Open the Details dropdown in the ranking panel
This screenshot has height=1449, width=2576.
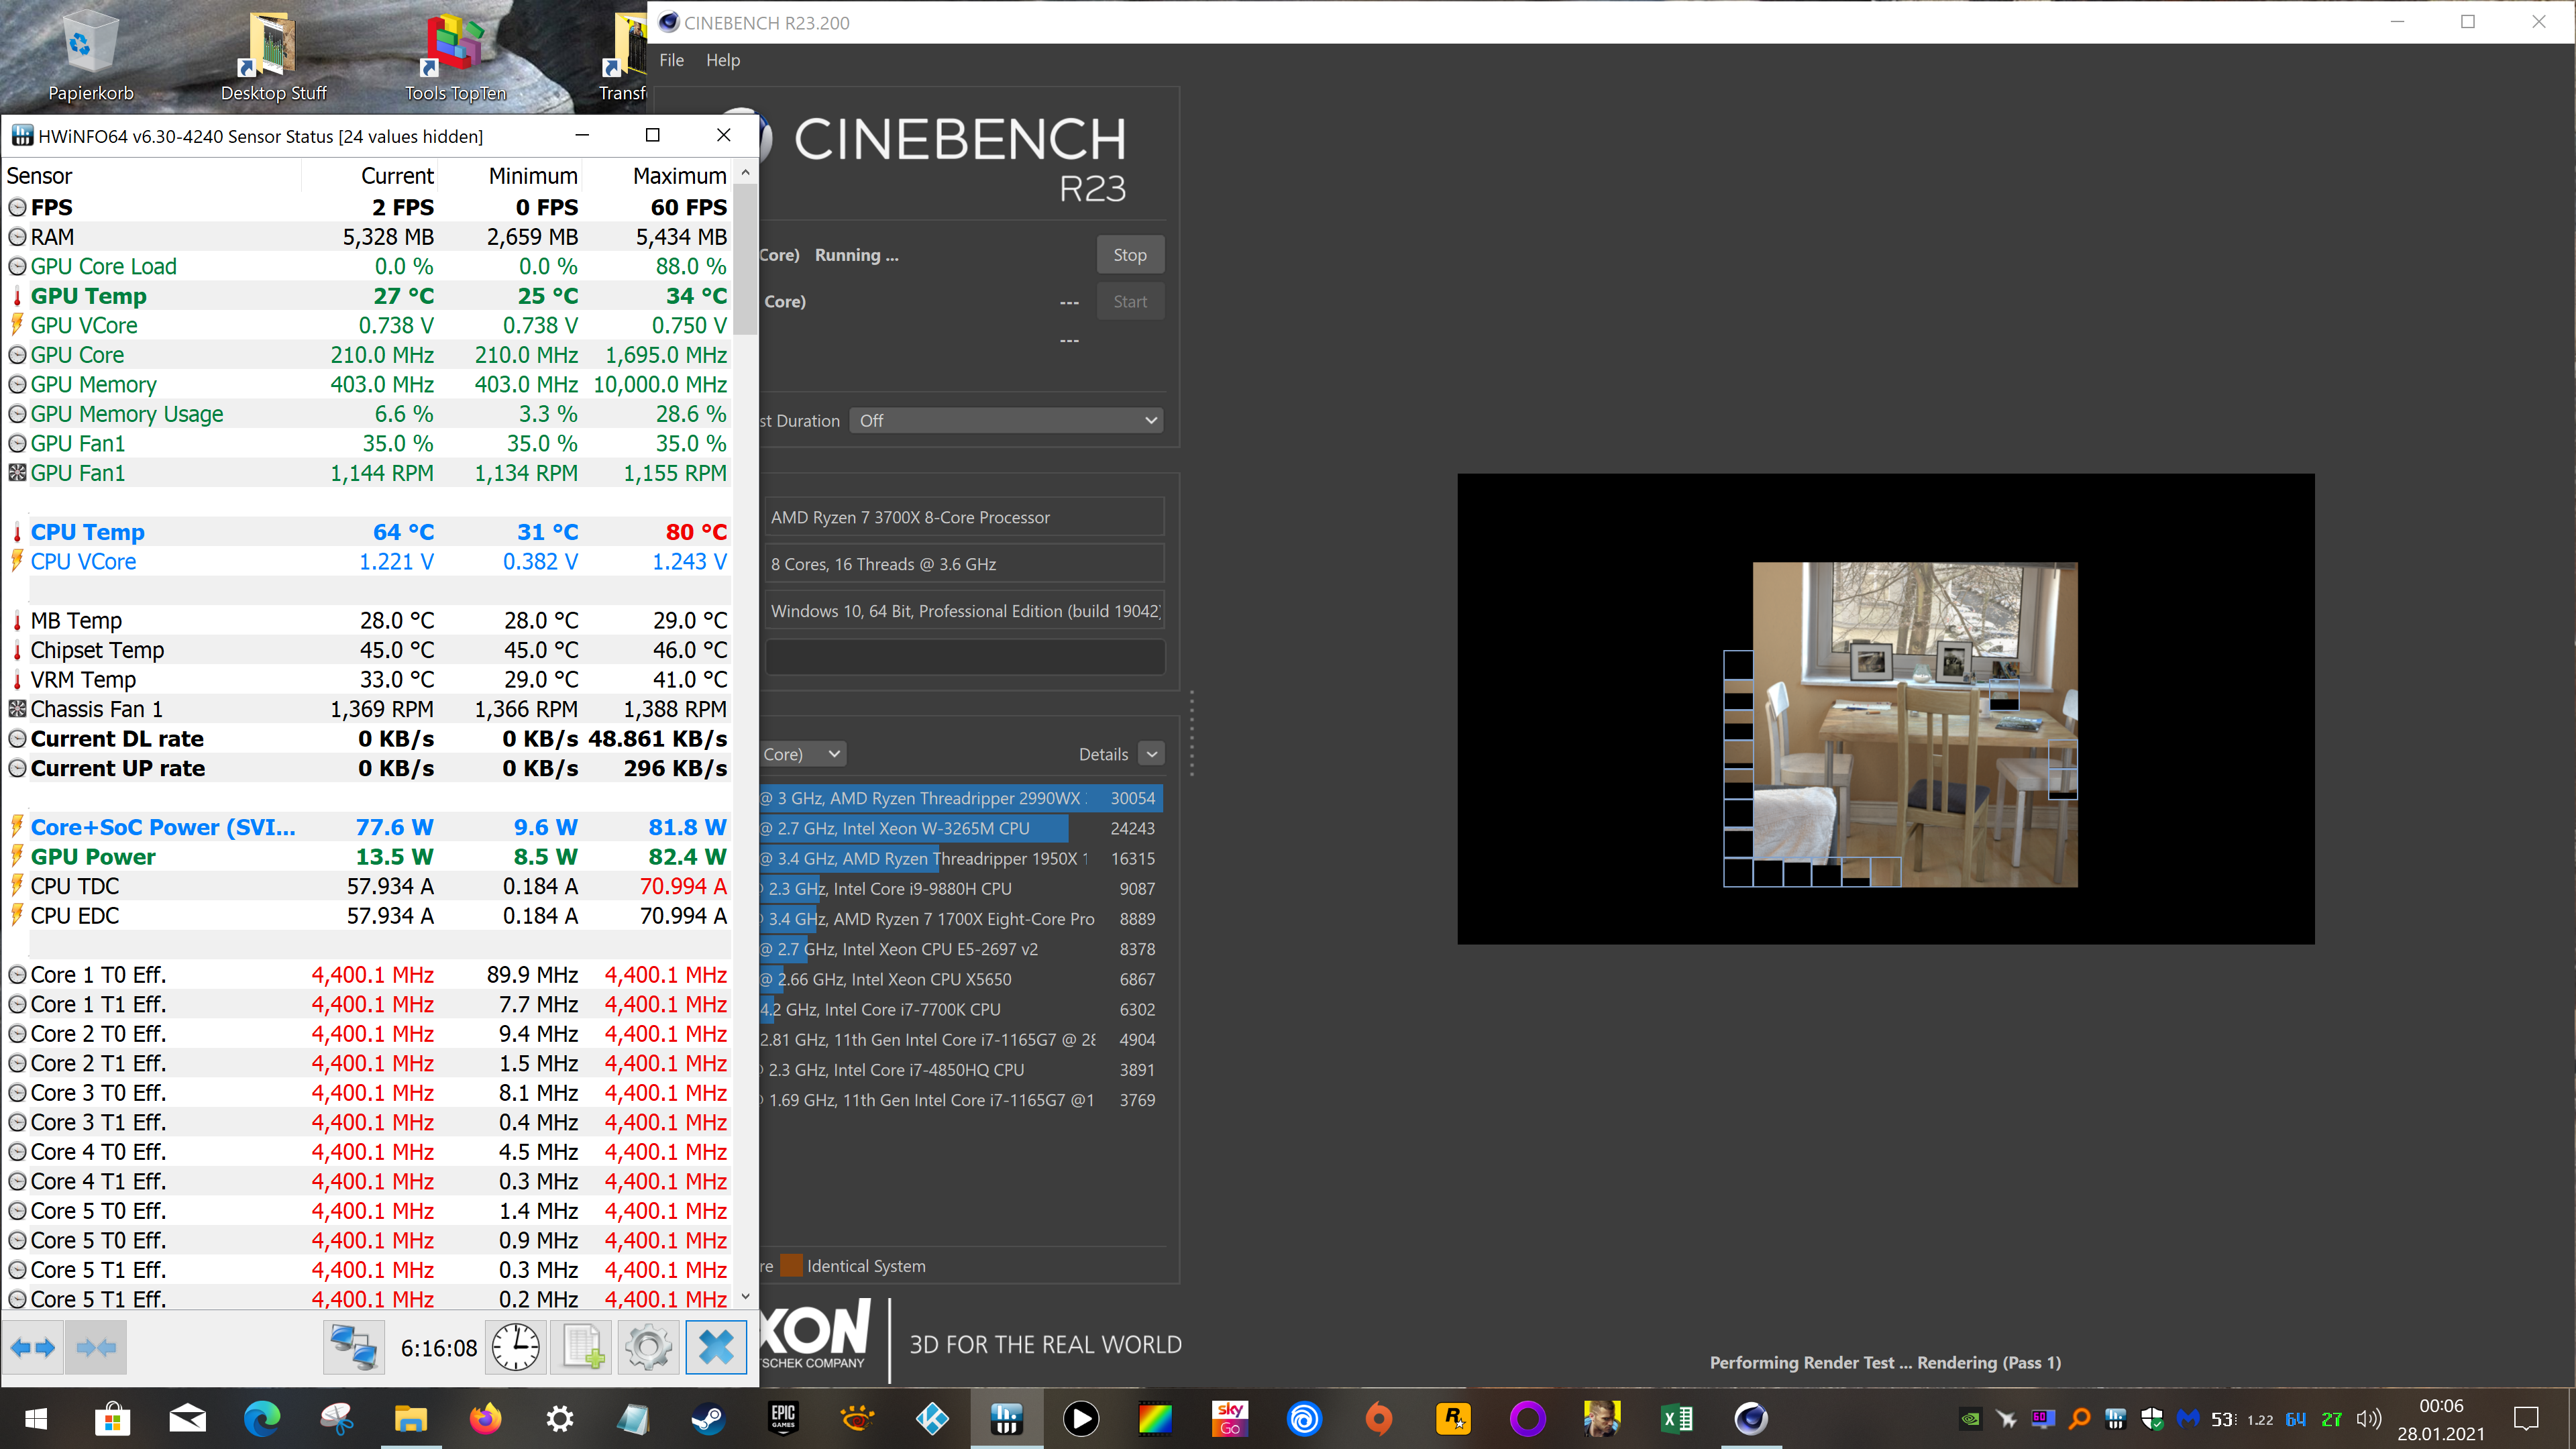(1152, 754)
